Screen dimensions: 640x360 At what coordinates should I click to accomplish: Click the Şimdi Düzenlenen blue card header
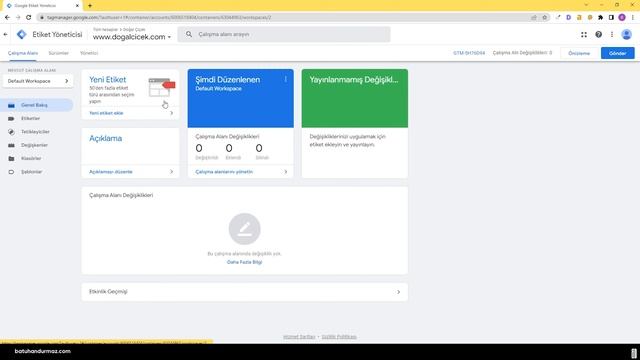tap(240, 98)
